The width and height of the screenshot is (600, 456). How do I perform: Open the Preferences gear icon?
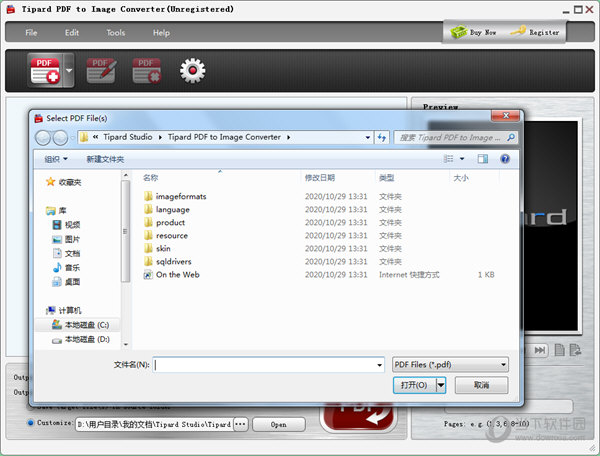tap(192, 70)
